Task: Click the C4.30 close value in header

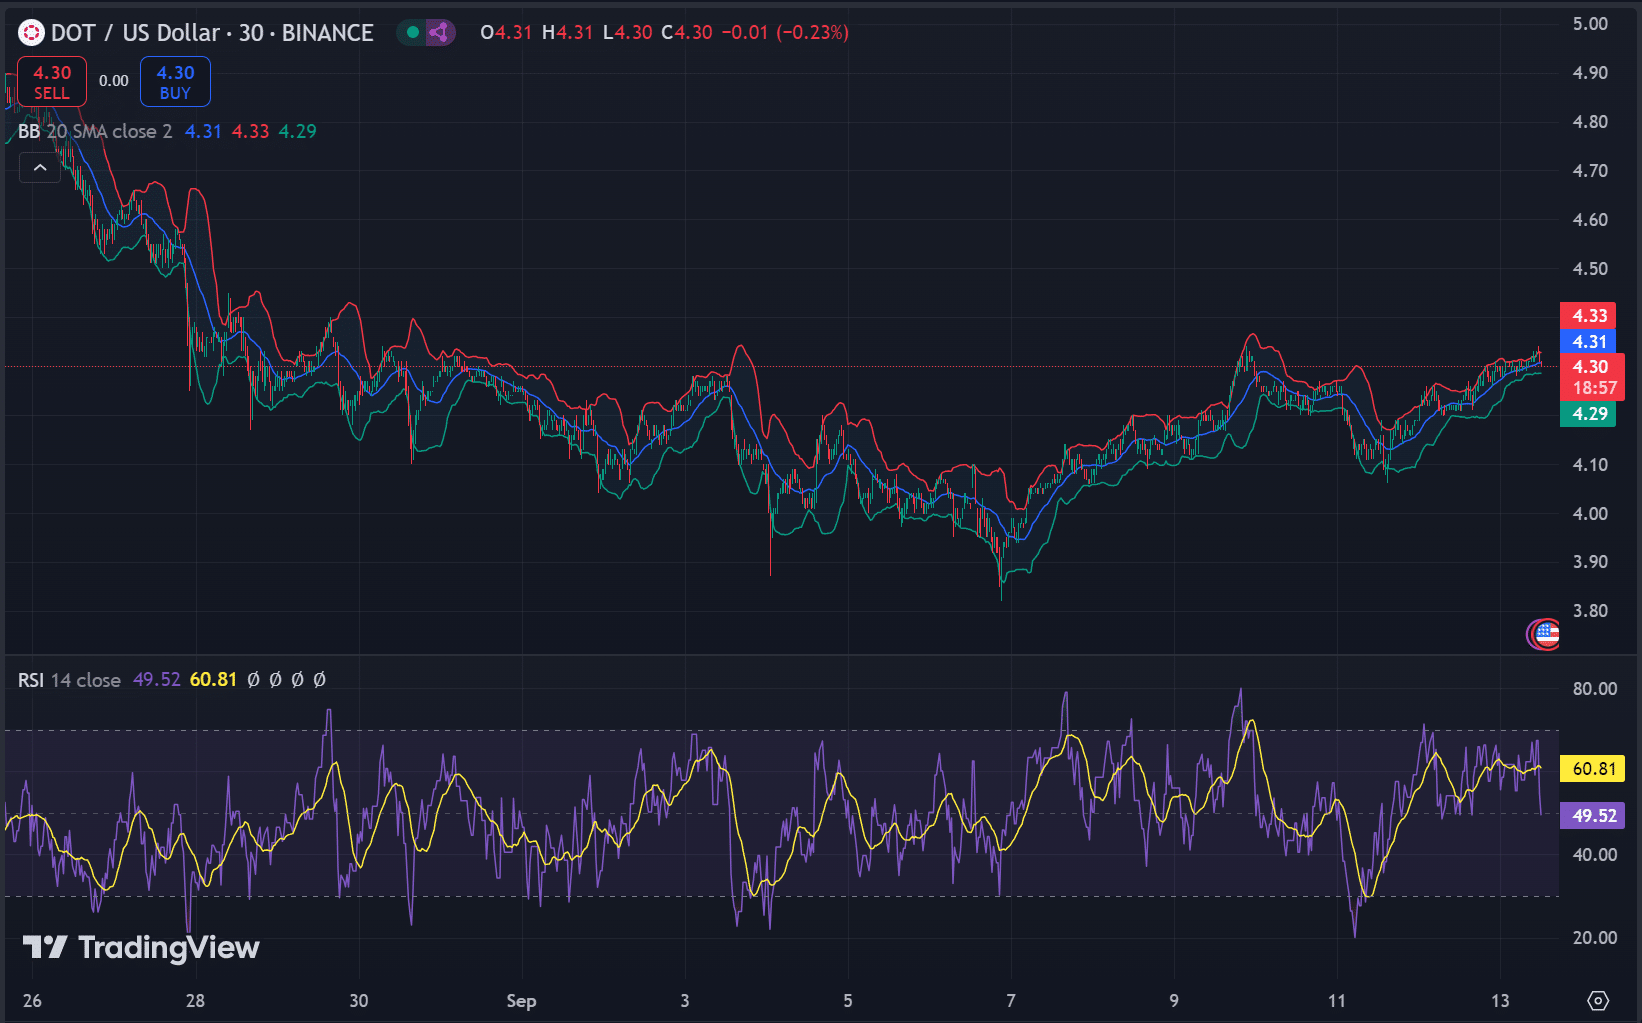Action: tap(687, 33)
